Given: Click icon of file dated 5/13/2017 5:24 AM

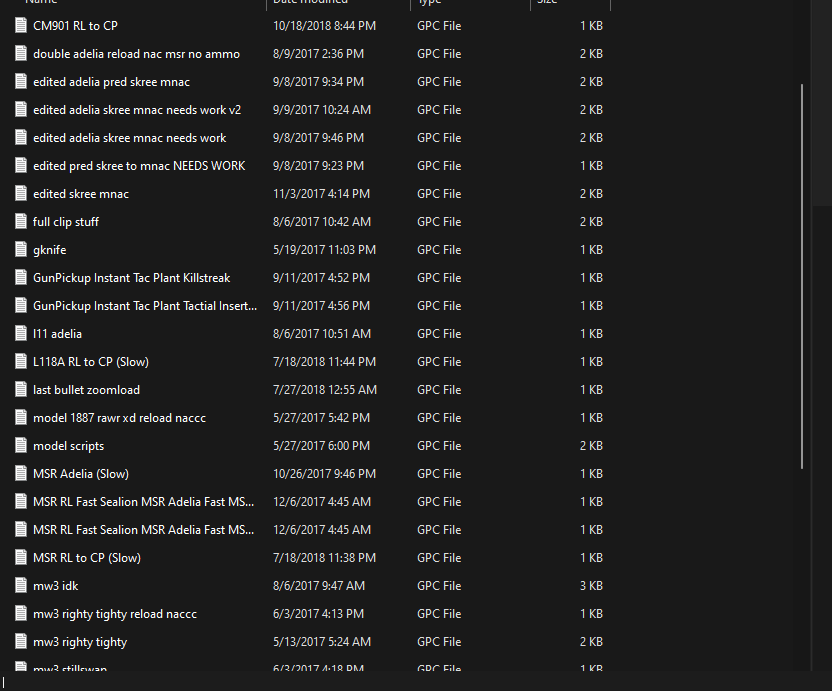Looking at the screenshot, I should click(x=21, y=642).
